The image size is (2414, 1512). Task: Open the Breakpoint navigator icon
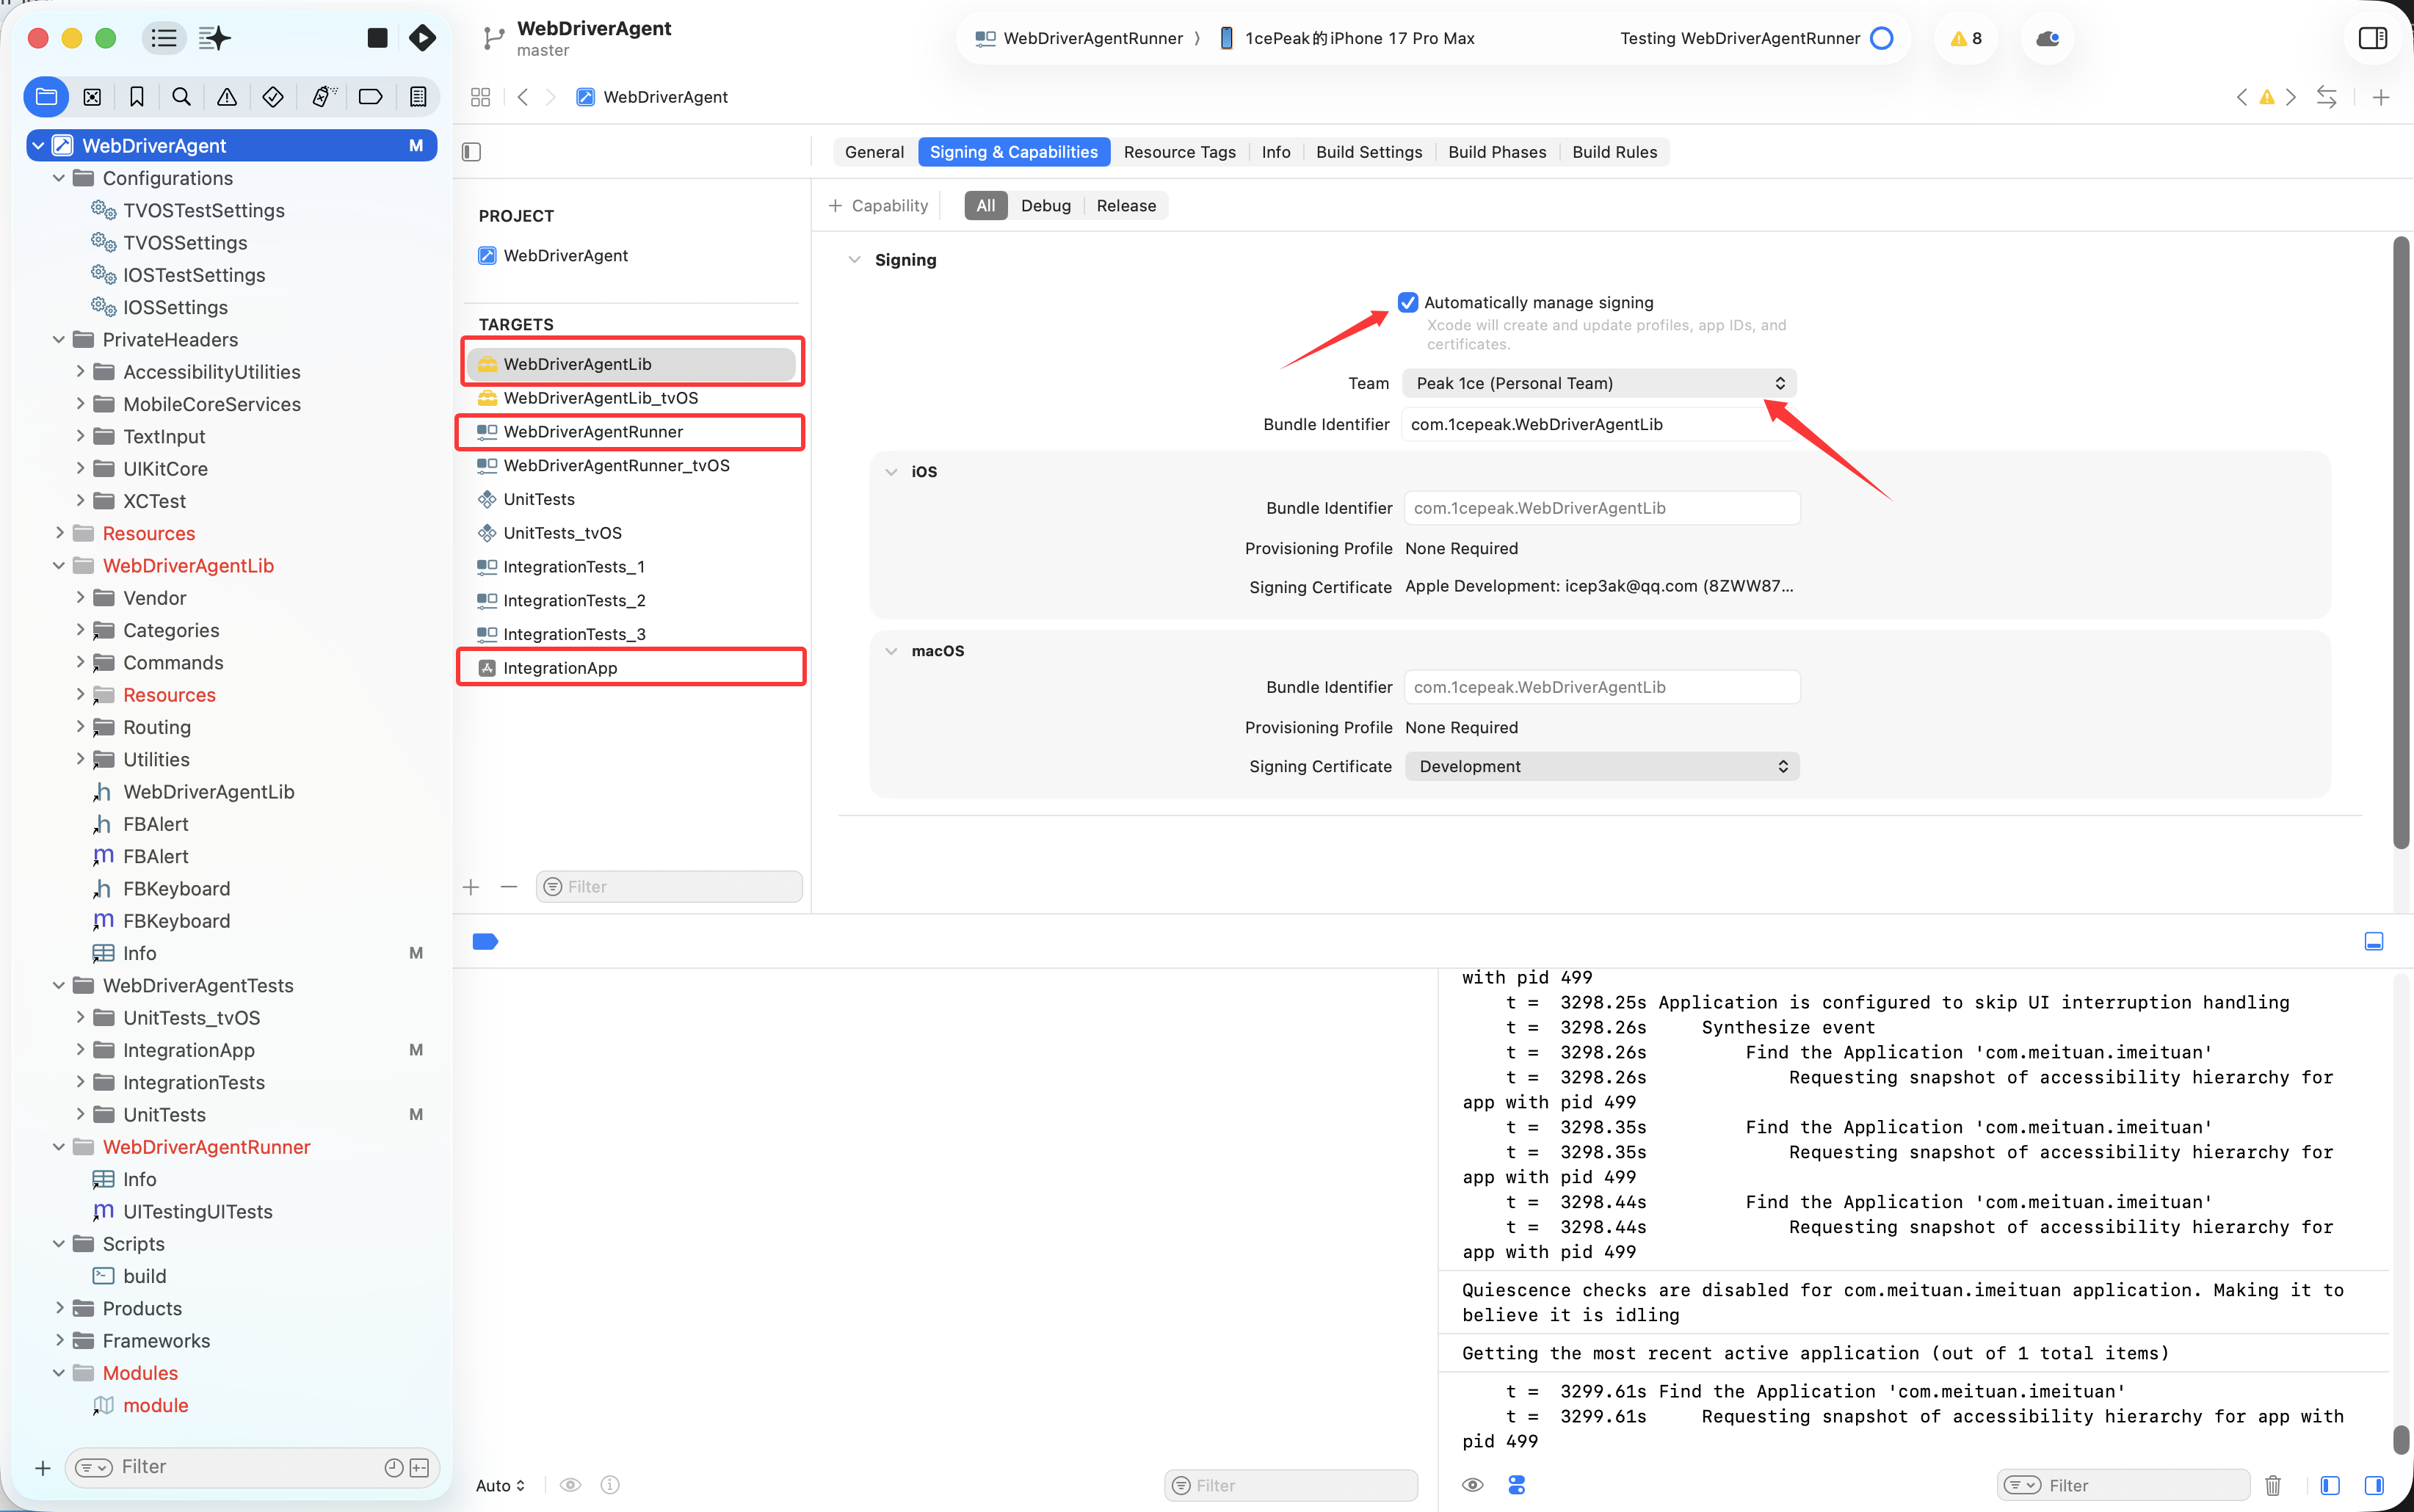pos(370,97)
